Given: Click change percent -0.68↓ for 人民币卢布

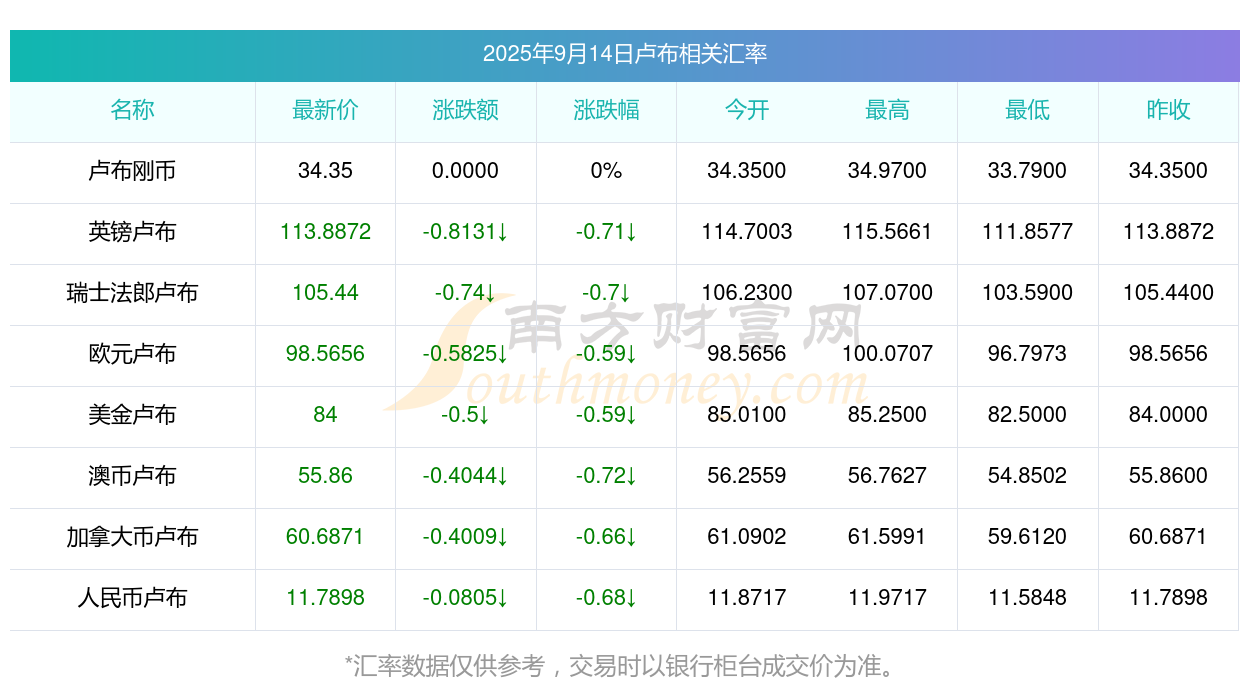Looking at the screenshot, I should pos(606,598).
